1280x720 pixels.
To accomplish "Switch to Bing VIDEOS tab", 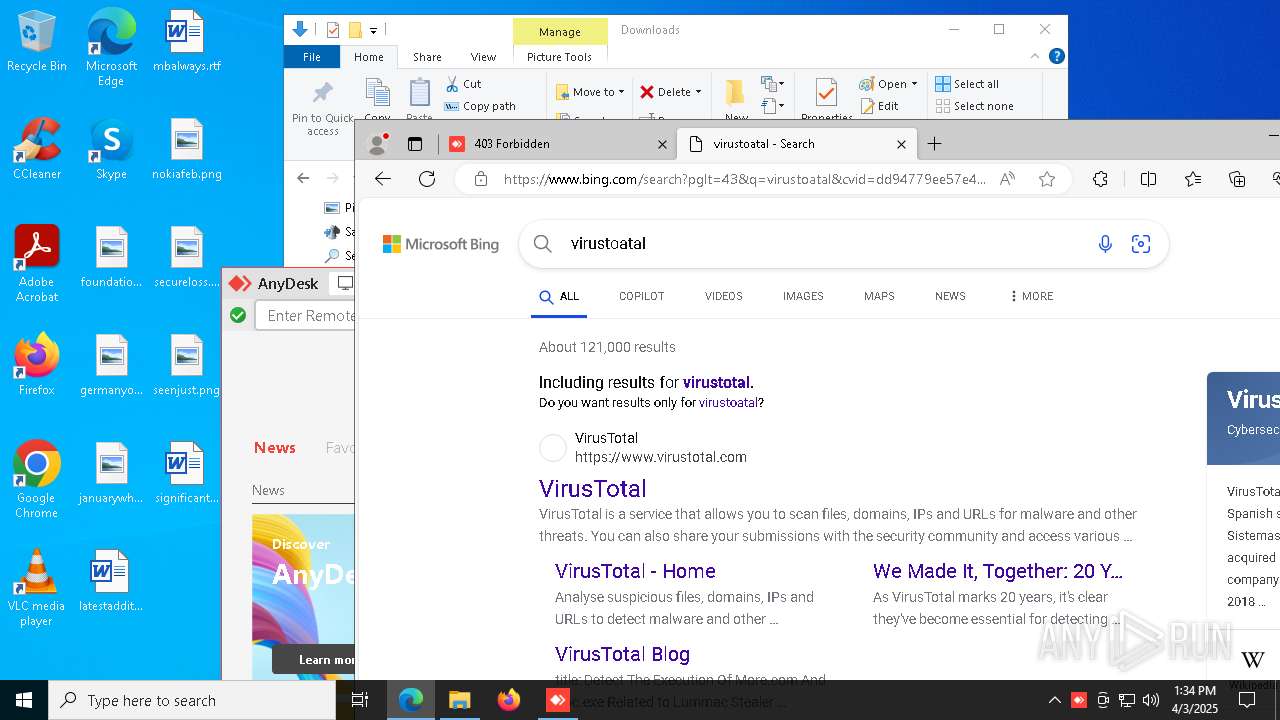I will (x=723, y=296).
